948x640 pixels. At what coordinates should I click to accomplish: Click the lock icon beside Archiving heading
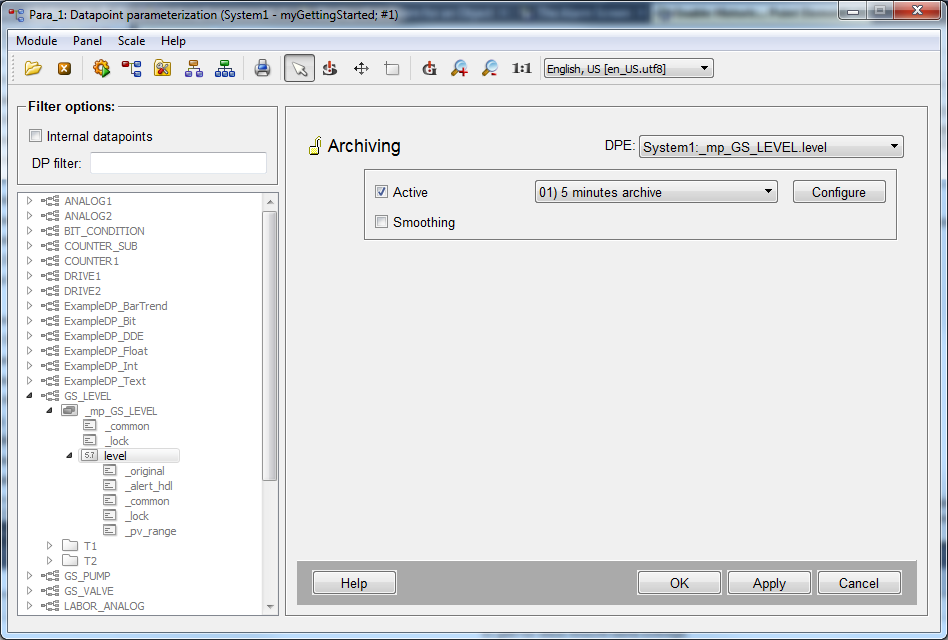(315, 146)
